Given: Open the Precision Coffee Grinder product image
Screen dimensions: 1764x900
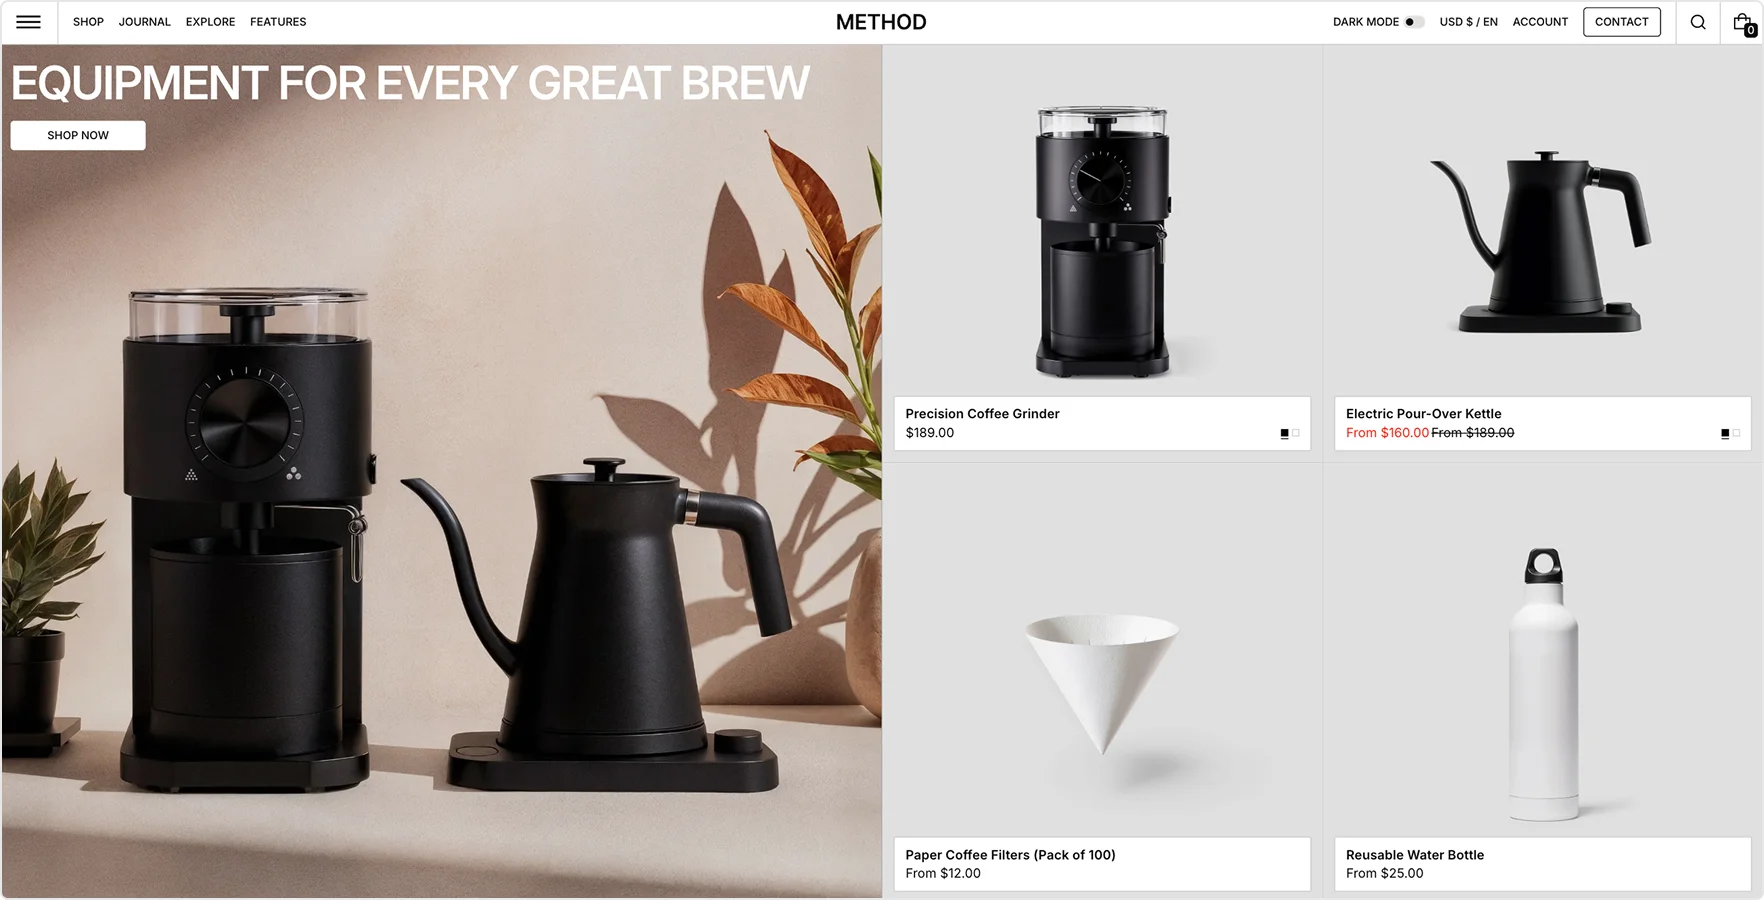Looking at the screenshot, I should pyautogui.click(x=1102, y=242).
